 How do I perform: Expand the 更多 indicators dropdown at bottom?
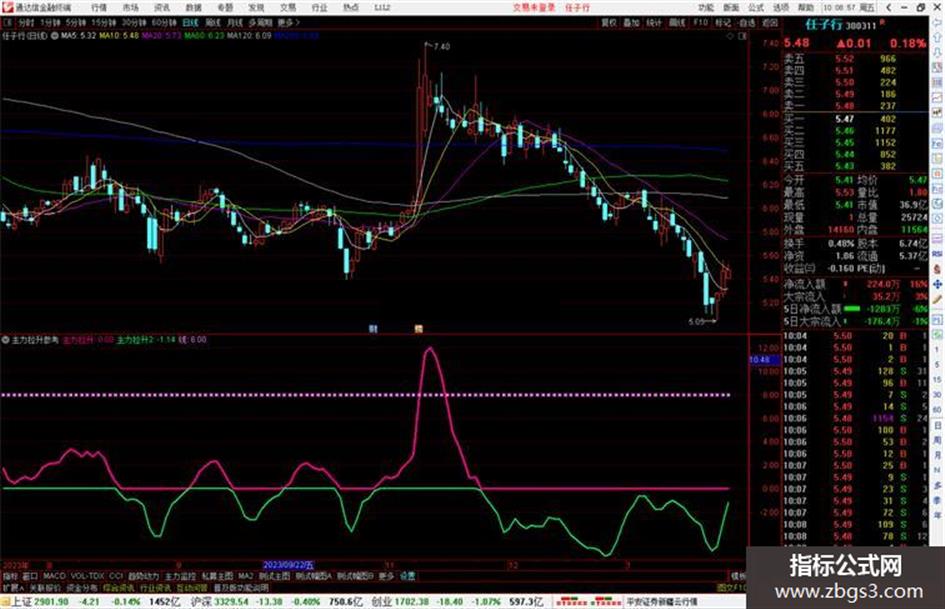(386, 576)
